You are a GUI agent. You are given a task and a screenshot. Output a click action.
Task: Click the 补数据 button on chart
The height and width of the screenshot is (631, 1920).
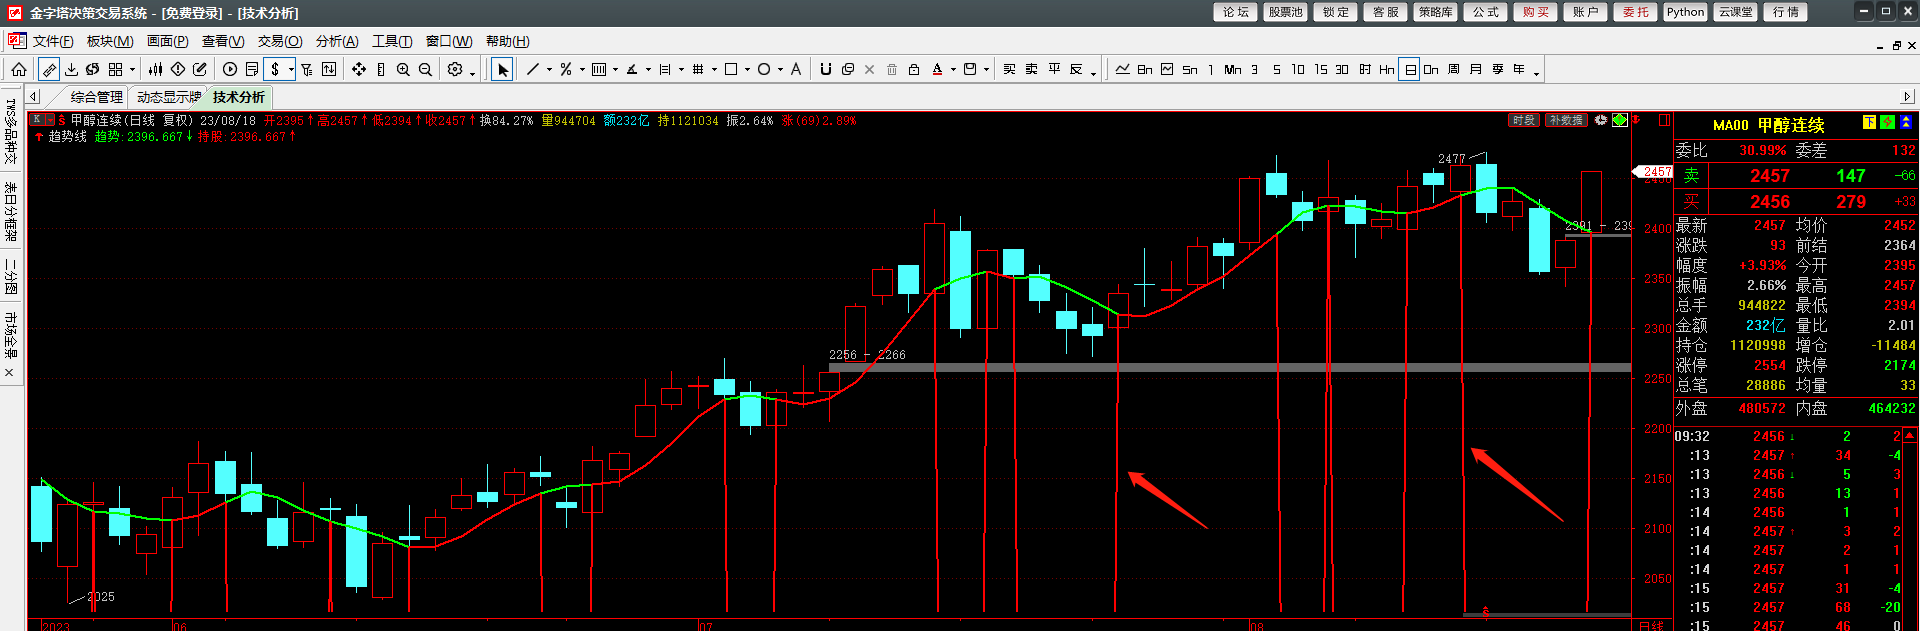[x=1566, y=120]
